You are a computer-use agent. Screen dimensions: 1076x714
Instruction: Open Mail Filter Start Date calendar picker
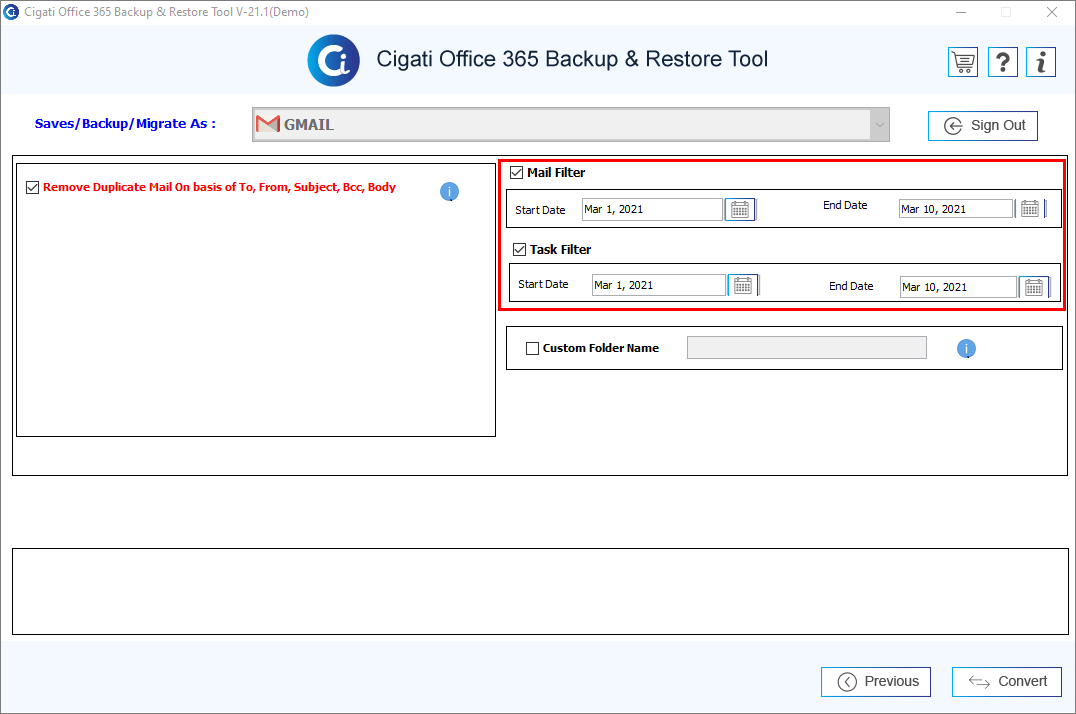[x=740, y=209]
